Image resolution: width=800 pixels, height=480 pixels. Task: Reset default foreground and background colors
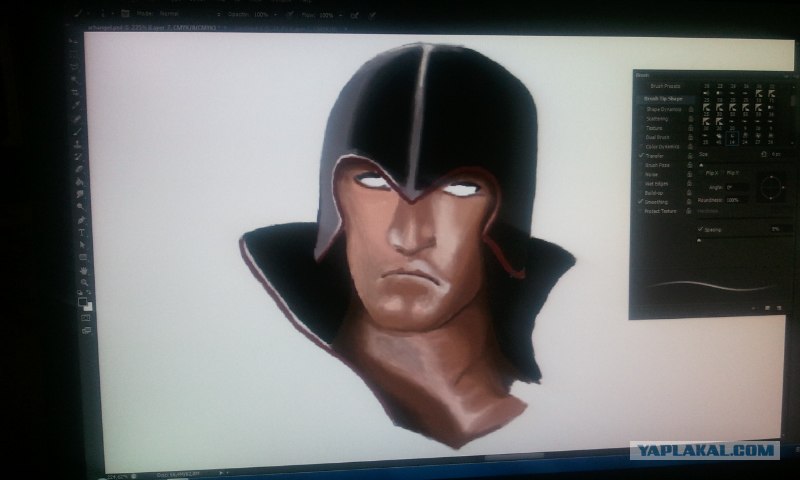pyautogui.click(x=80, y=292)
